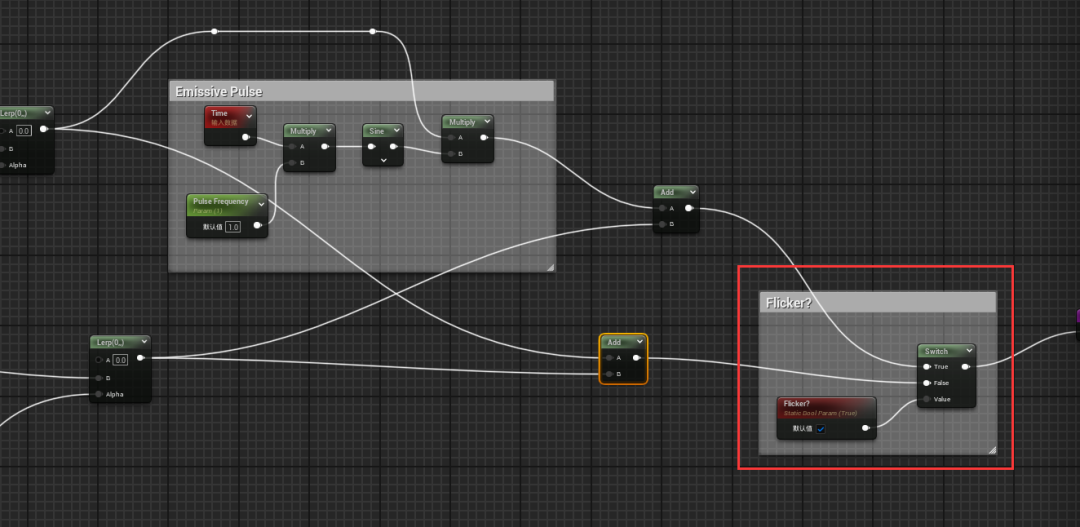The height and width of the screenshot is (527, 1080).
Task: Select the lower Lerp(0_) node title
Action: pos(110,342)
